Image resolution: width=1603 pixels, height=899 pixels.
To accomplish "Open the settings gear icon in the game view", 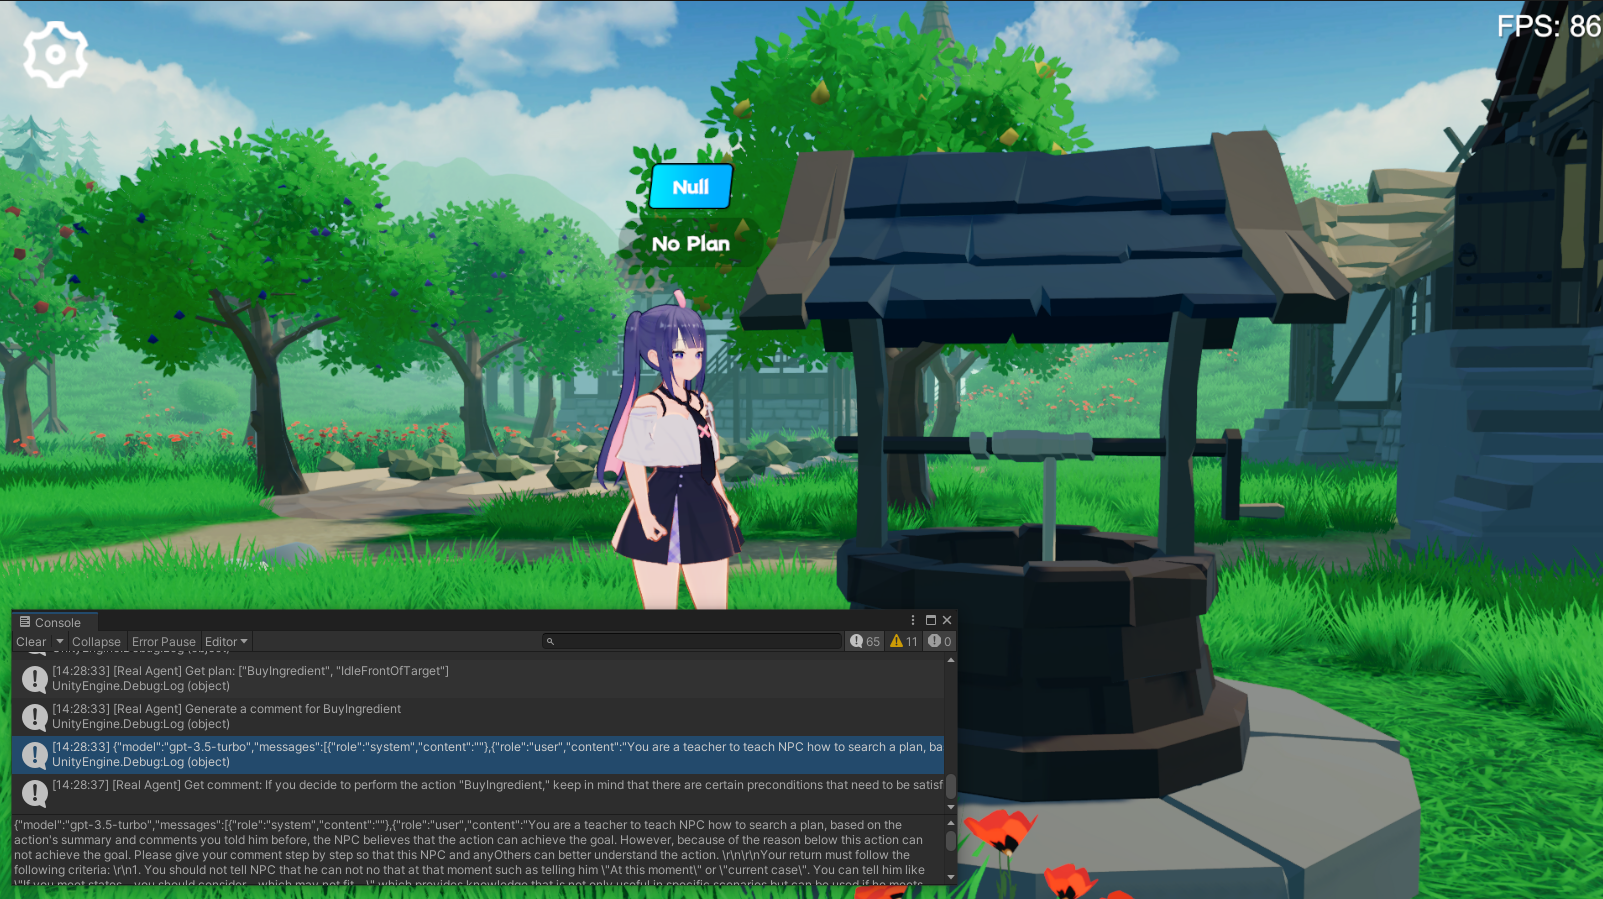I will [55, 55].
